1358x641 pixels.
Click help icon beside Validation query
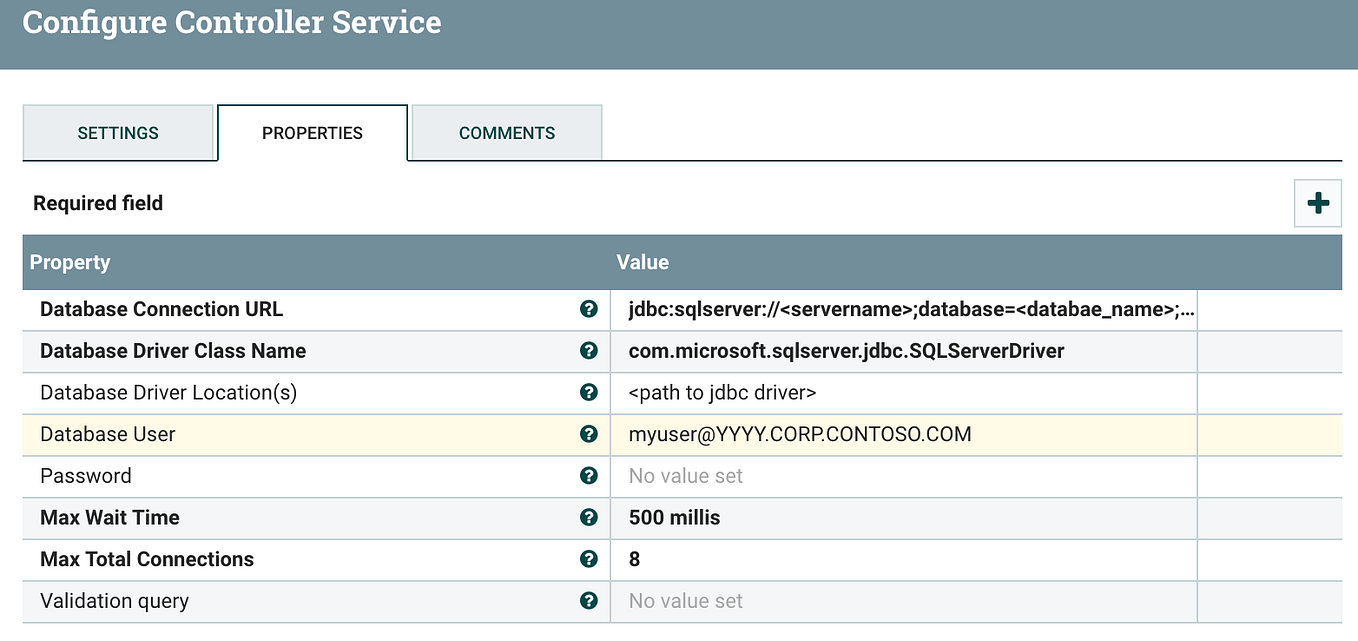tap(589, 601)
